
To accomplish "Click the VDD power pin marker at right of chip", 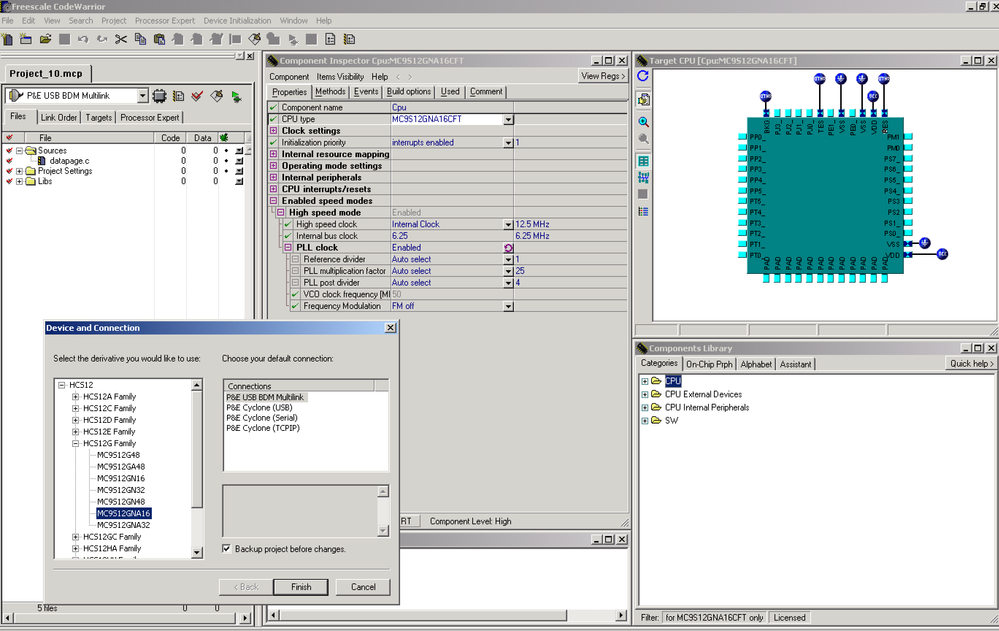I will 942,254.
